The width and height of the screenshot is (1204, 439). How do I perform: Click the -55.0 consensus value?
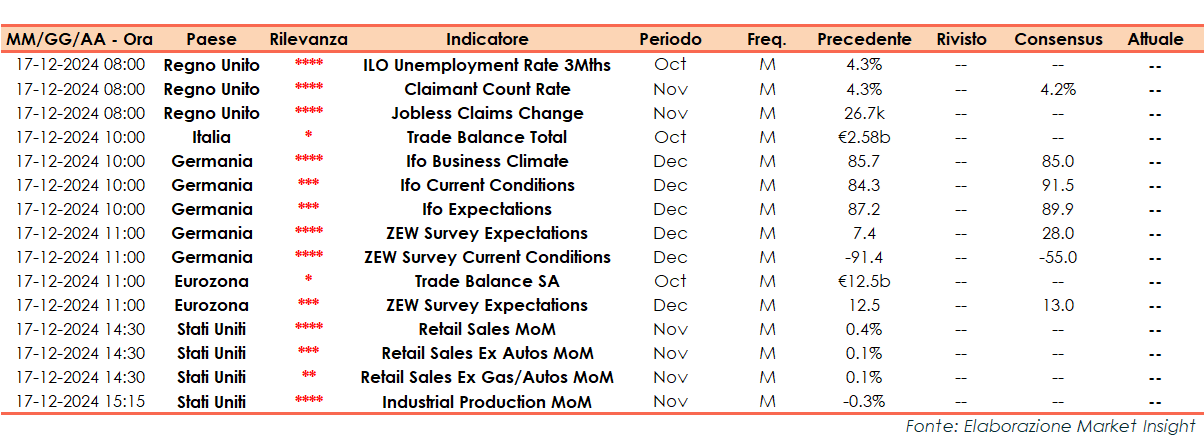pos(1058,257)
